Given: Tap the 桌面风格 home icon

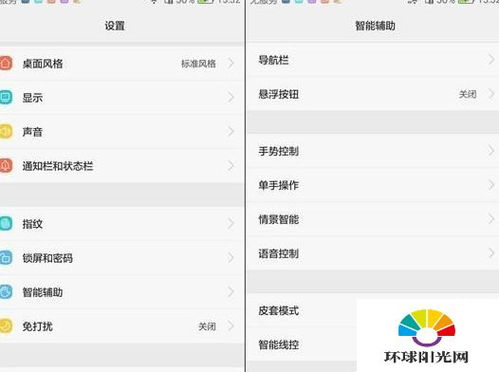Looking at the screenshot, I should click(6, 63).
